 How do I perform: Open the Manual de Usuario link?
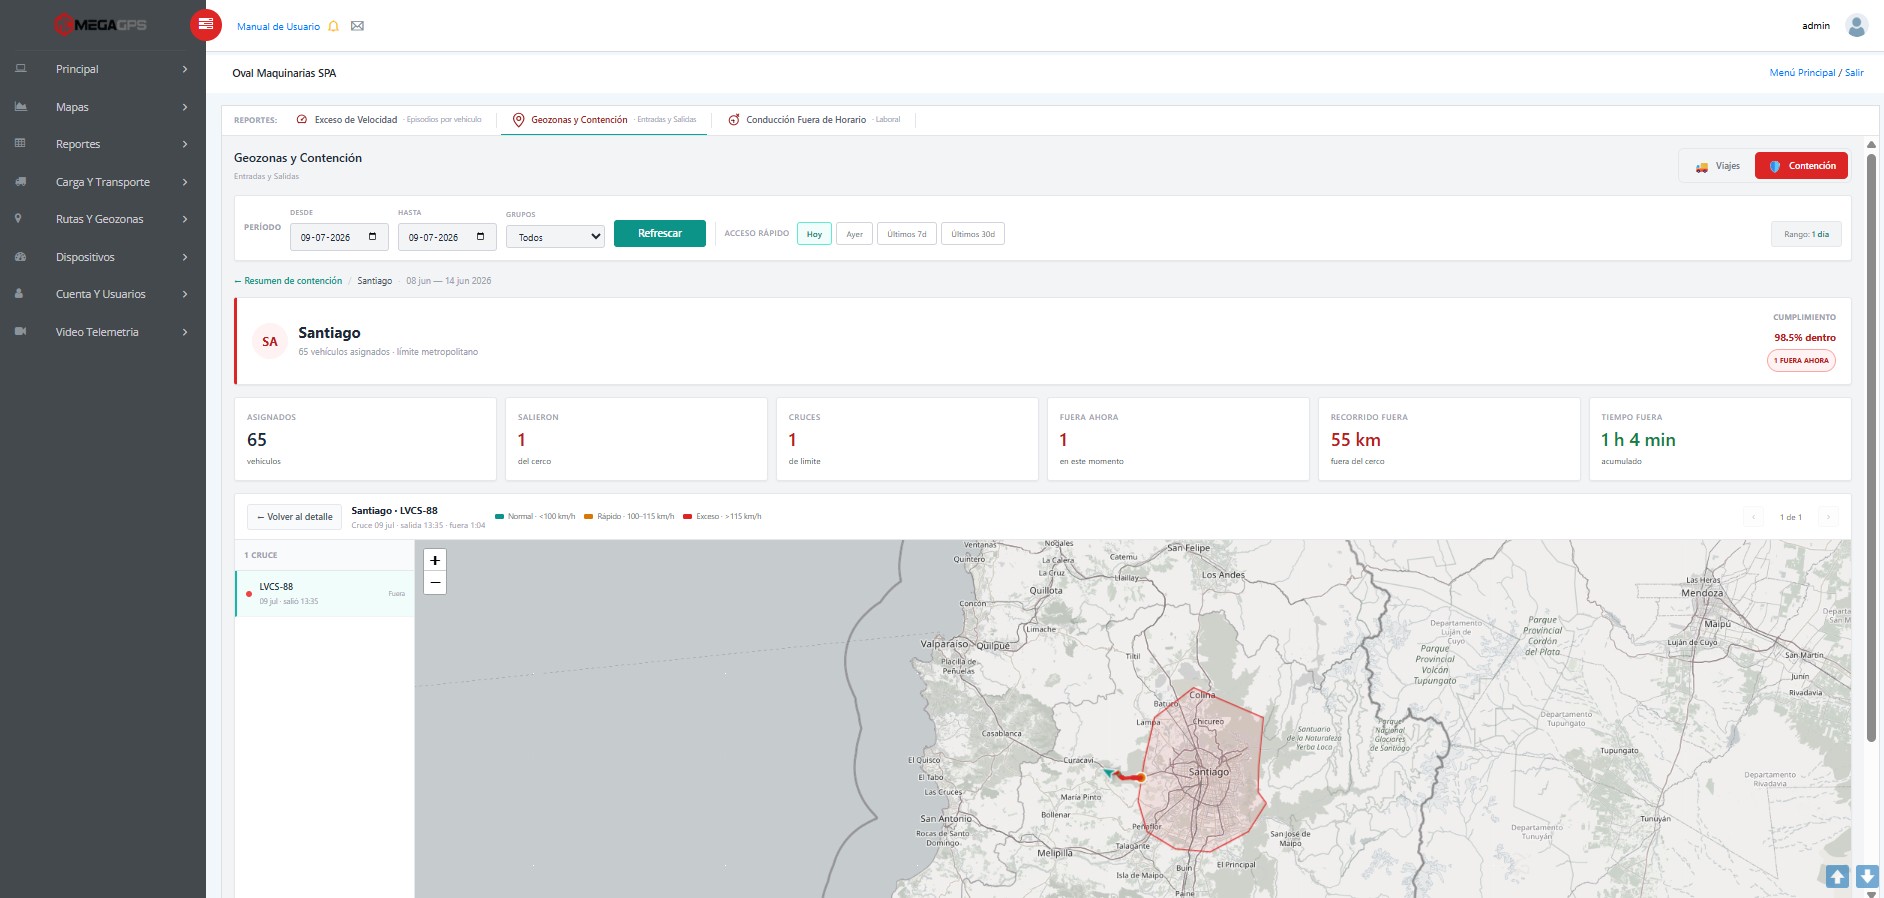tap(278, 26)
